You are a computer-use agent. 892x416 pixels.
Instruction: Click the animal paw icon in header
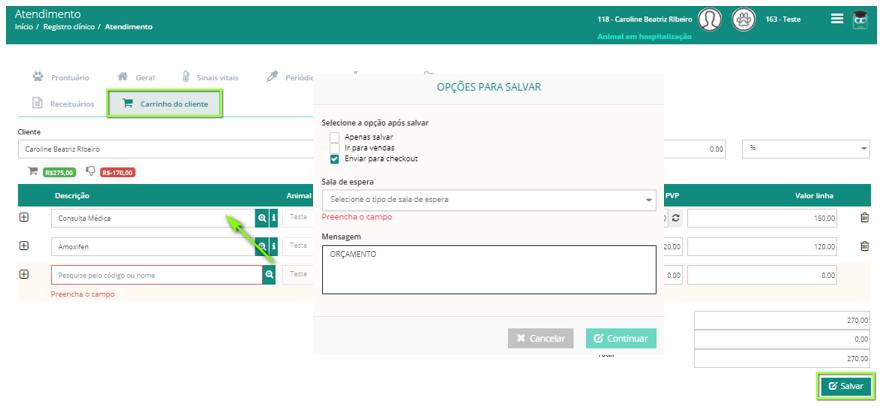[x=744, y=20]
